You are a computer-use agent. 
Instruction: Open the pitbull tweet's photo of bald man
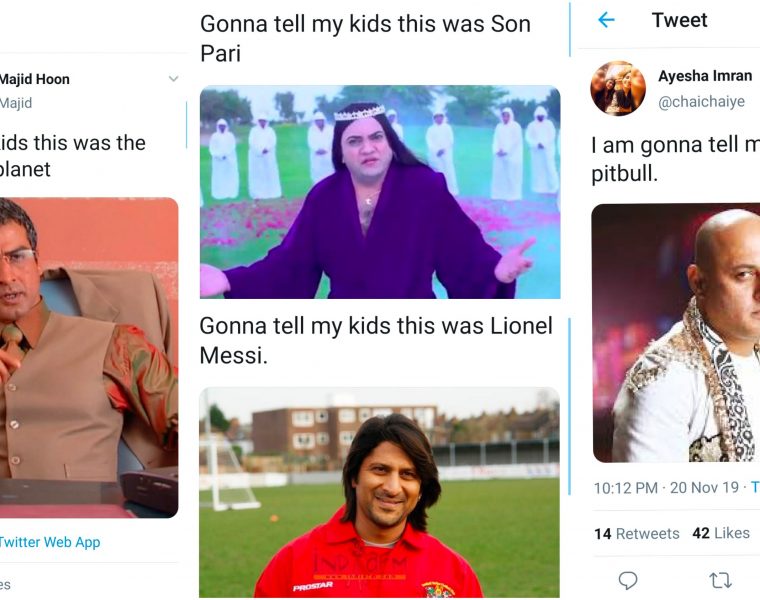pyautogui.click(x=676, y=333)
